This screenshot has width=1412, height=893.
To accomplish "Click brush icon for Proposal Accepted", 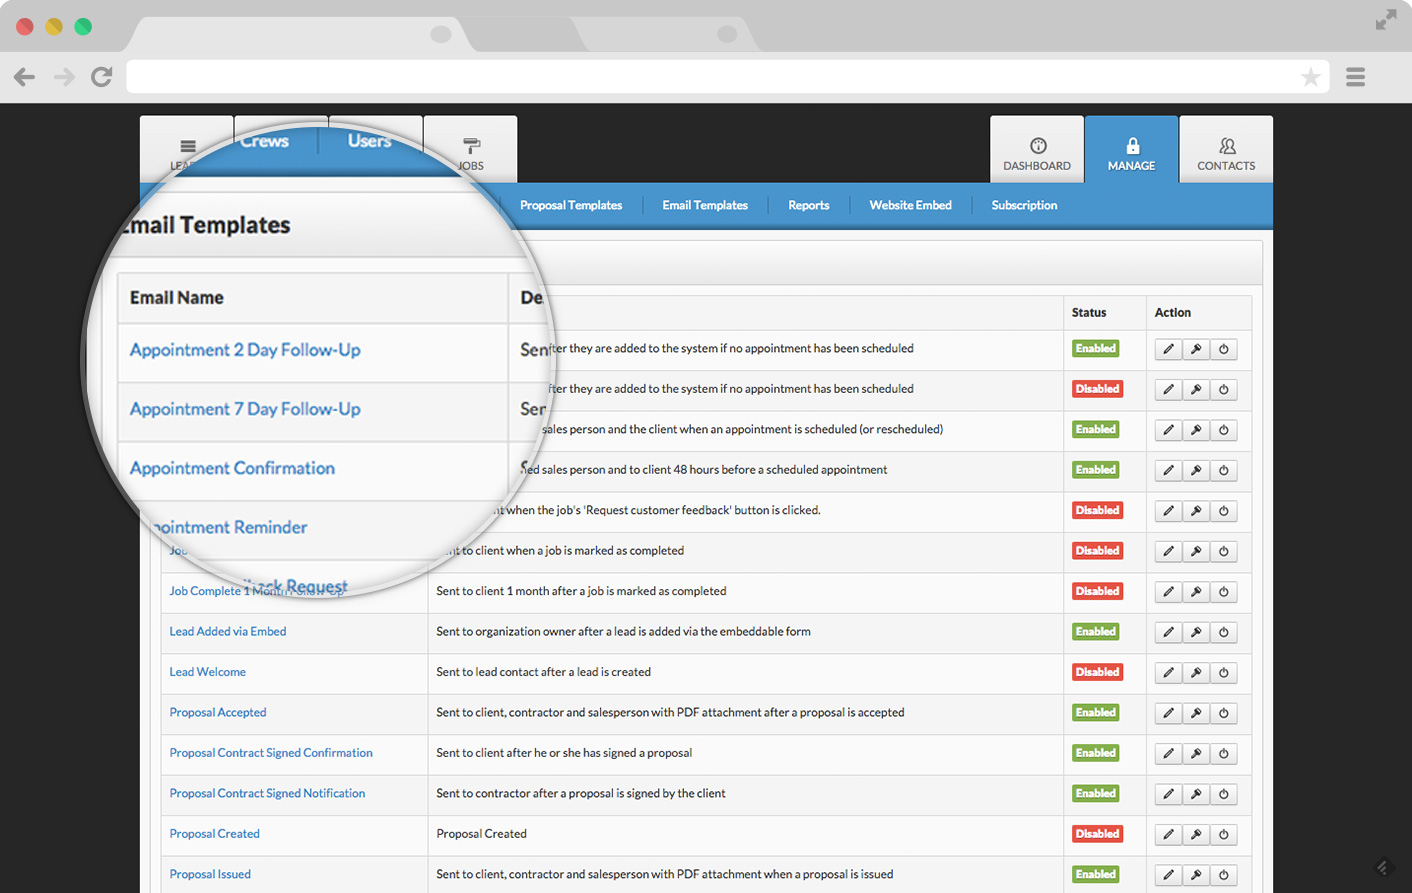I will [1196, 713].
